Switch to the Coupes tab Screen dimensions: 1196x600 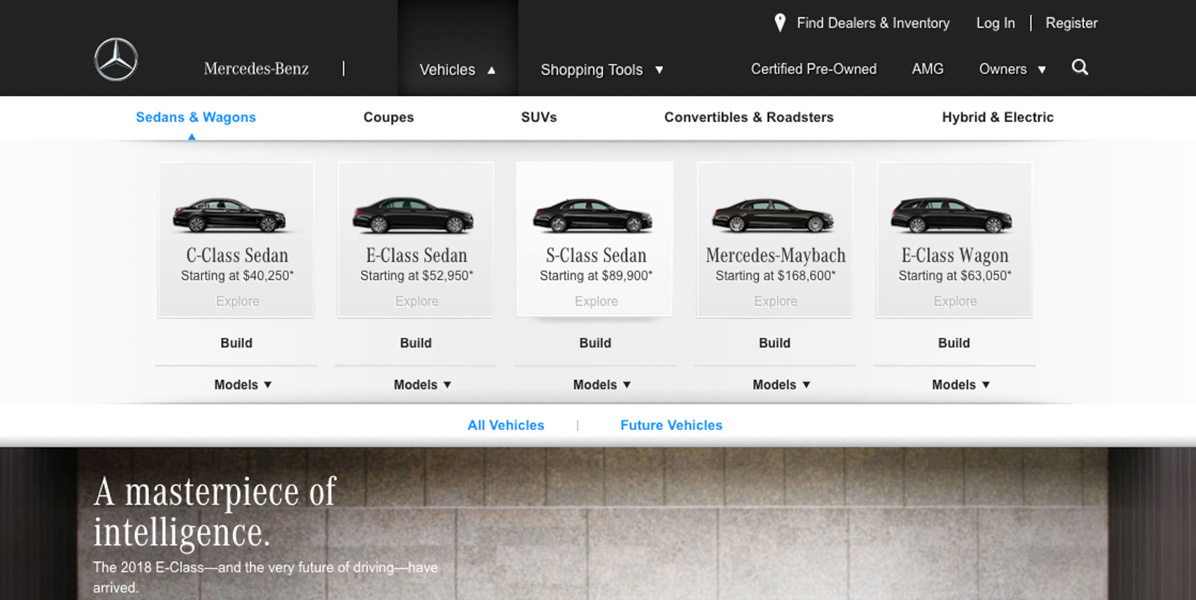tap(388, 117)
